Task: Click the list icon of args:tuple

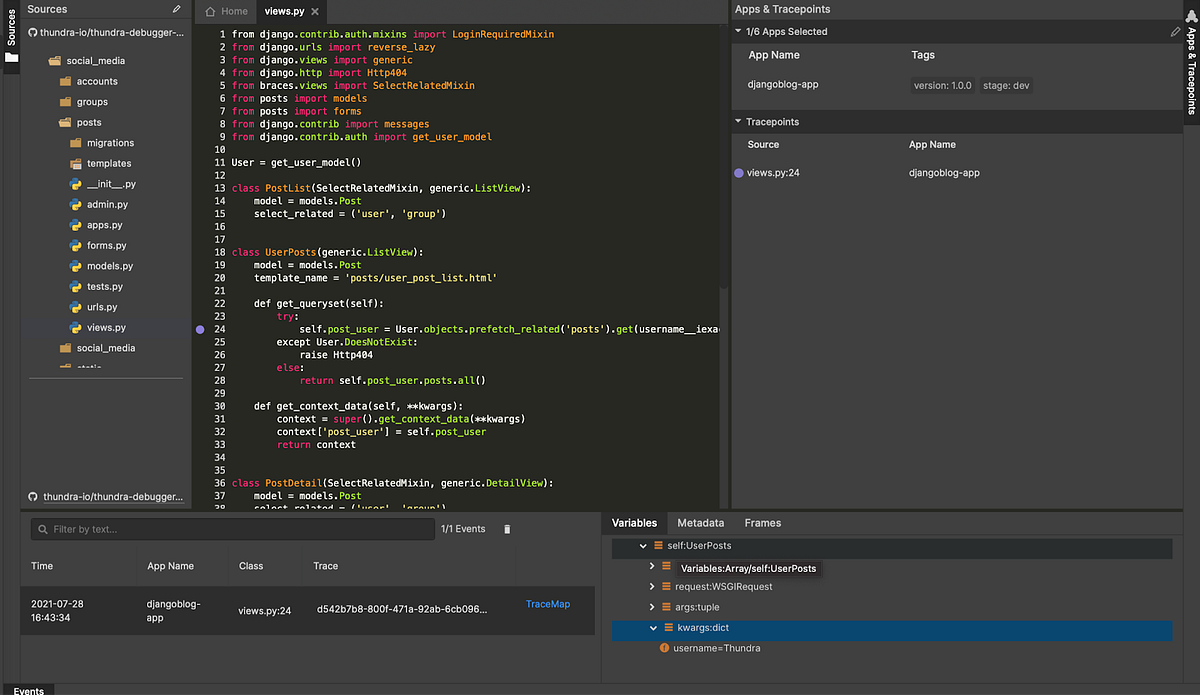Action: pos(666,607)
